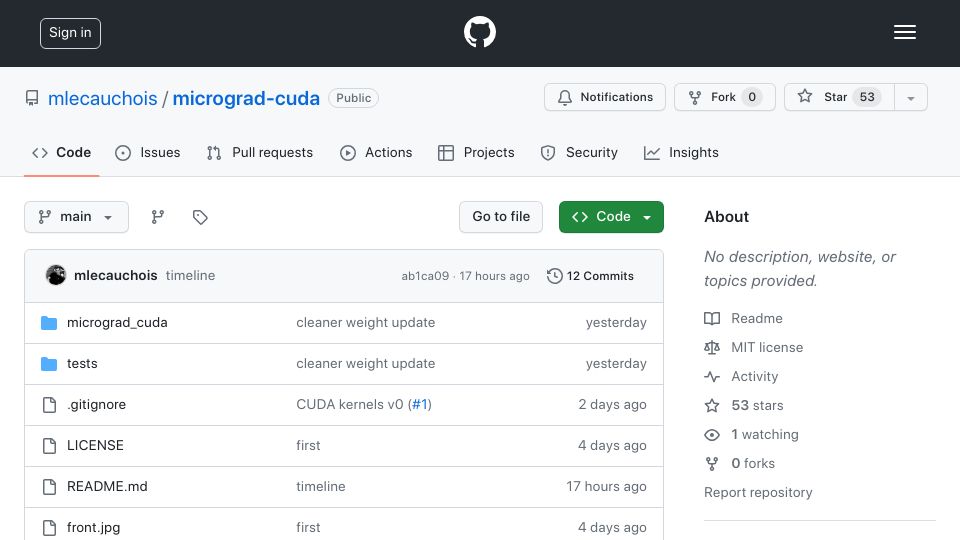Expand the main branch selector
960x540 pixels.
coord(77,217)
